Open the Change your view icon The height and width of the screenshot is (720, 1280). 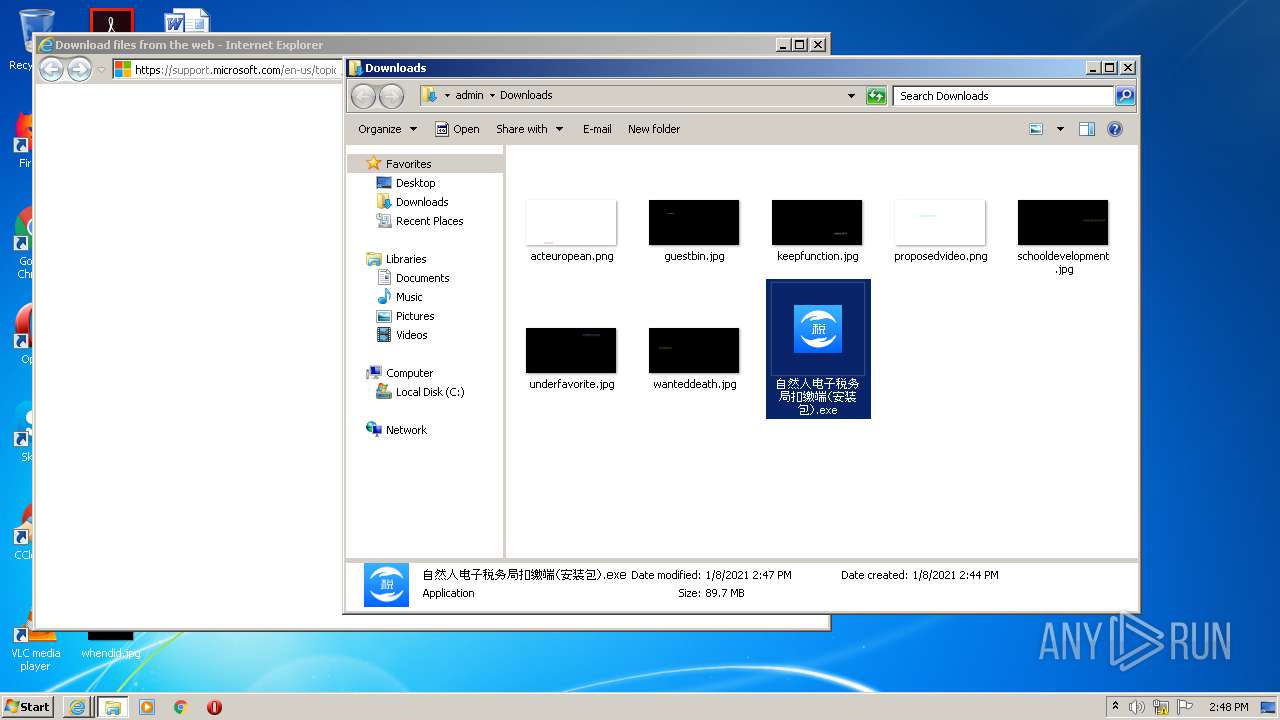(x=1036, y=129)
